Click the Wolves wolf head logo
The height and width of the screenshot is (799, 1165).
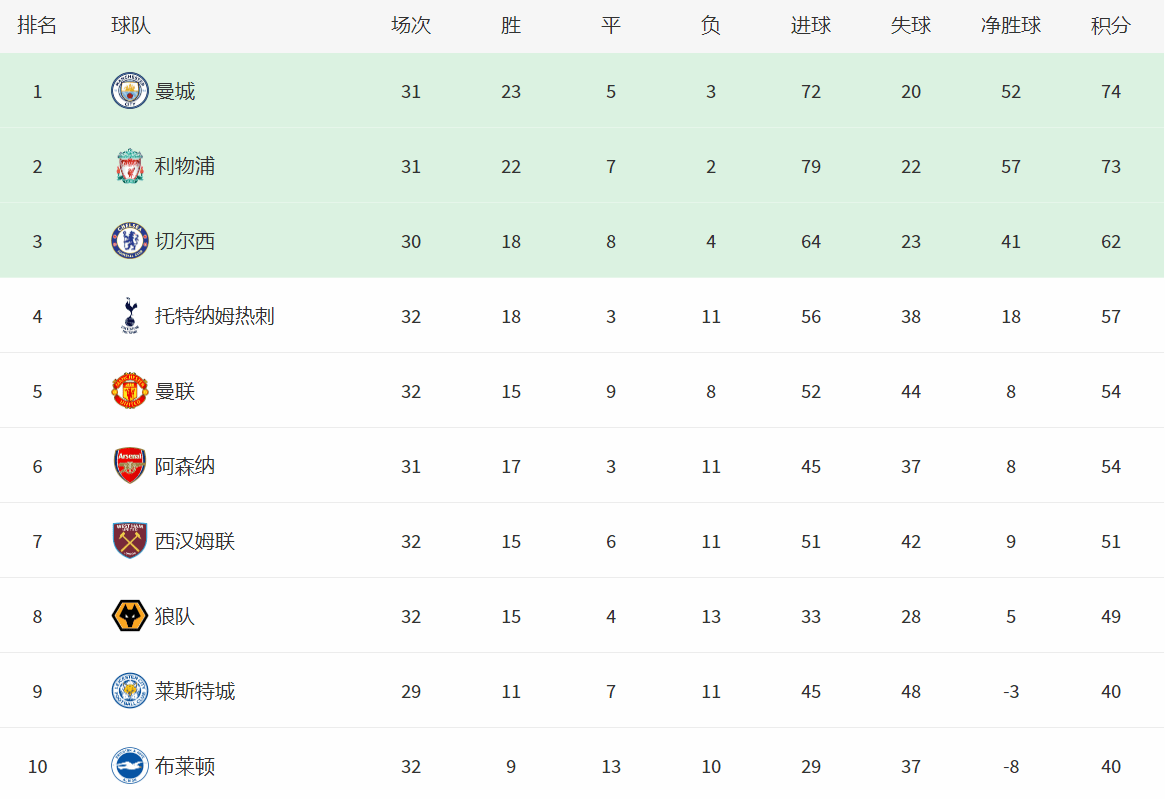point(129,616)
